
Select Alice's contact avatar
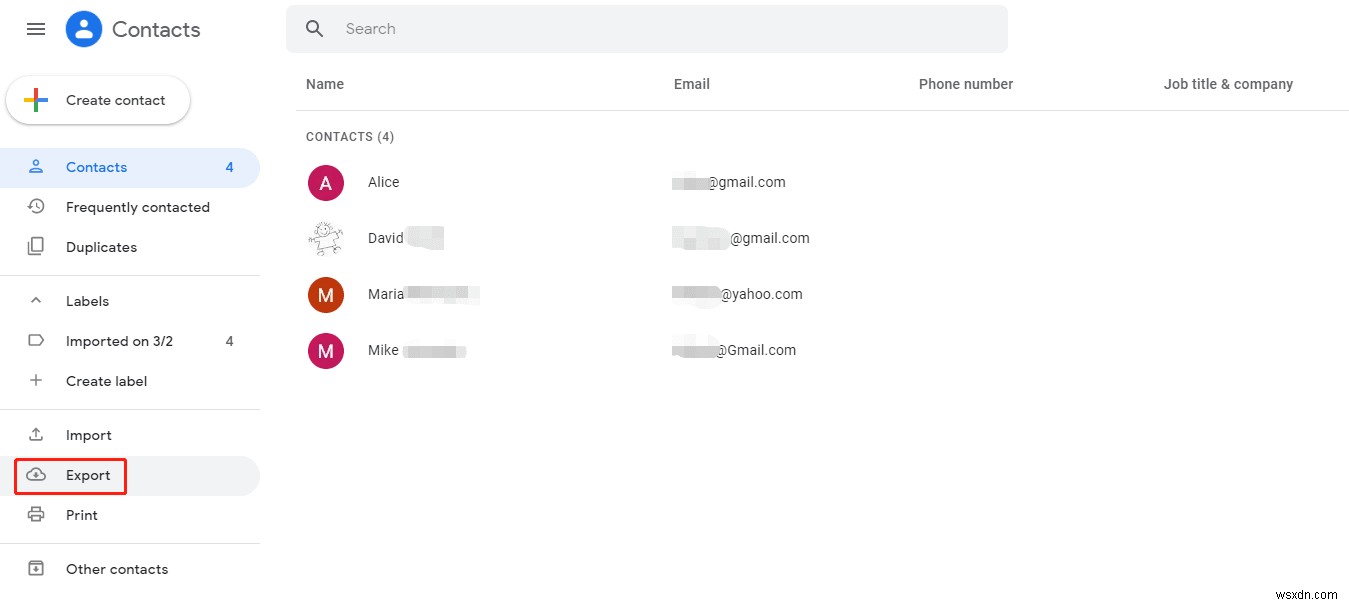click(x=326, y=182)
